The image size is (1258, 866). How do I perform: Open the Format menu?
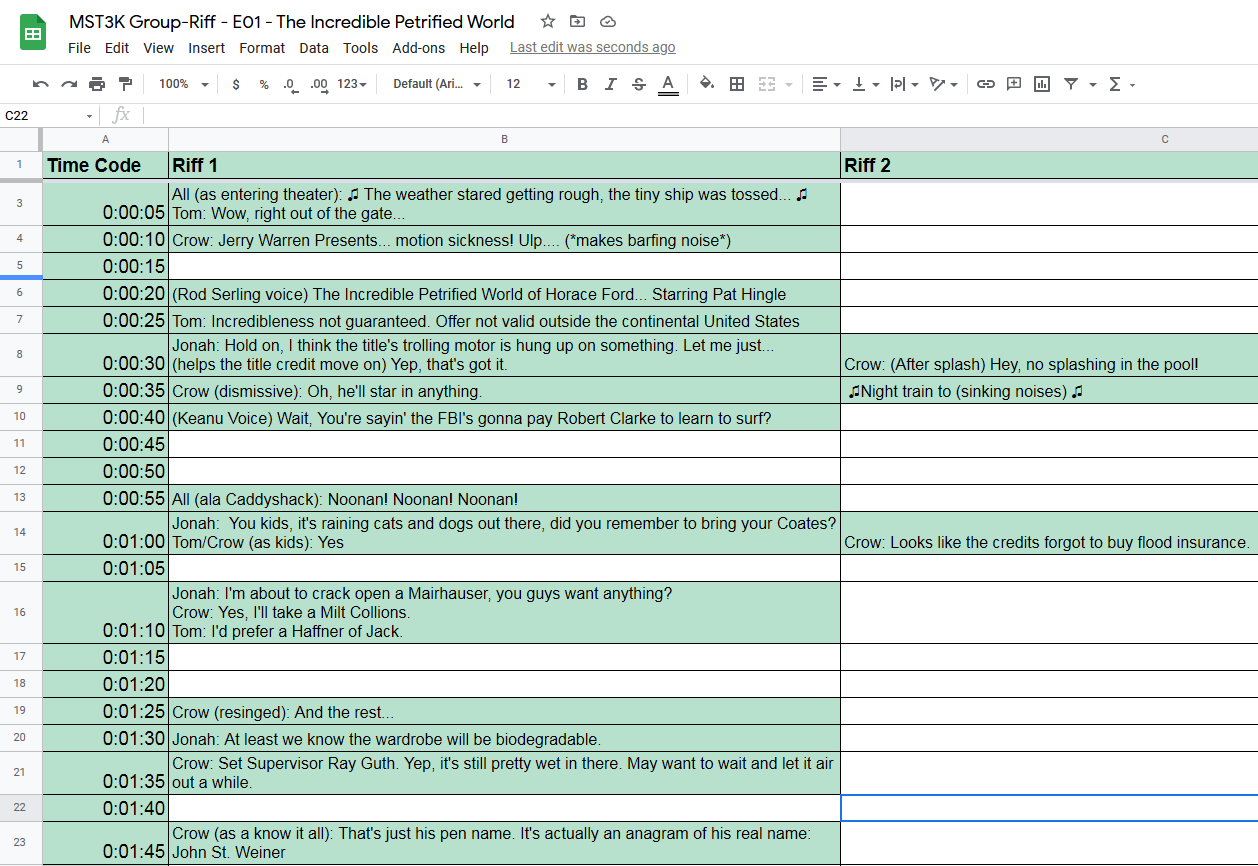(x=262, y=48)
